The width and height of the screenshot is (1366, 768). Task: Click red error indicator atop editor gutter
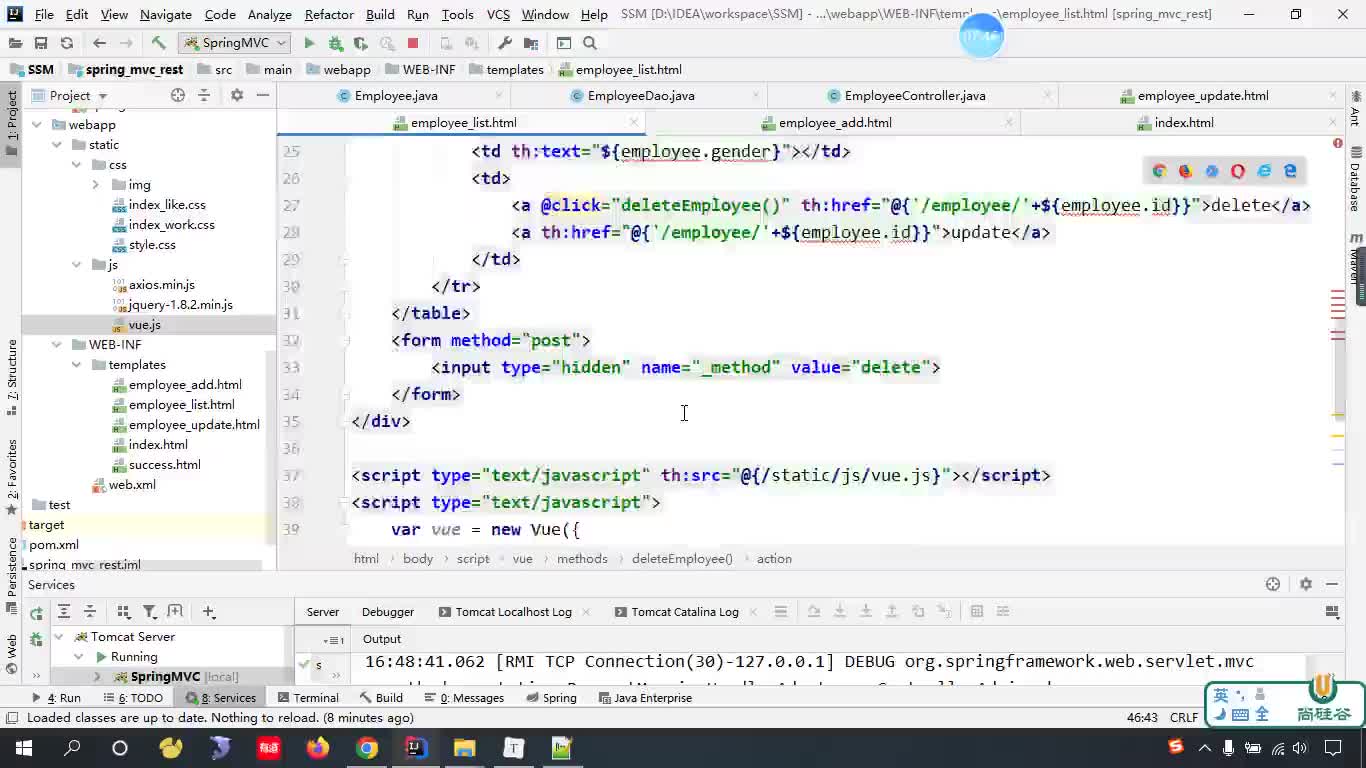(1338, 144)
